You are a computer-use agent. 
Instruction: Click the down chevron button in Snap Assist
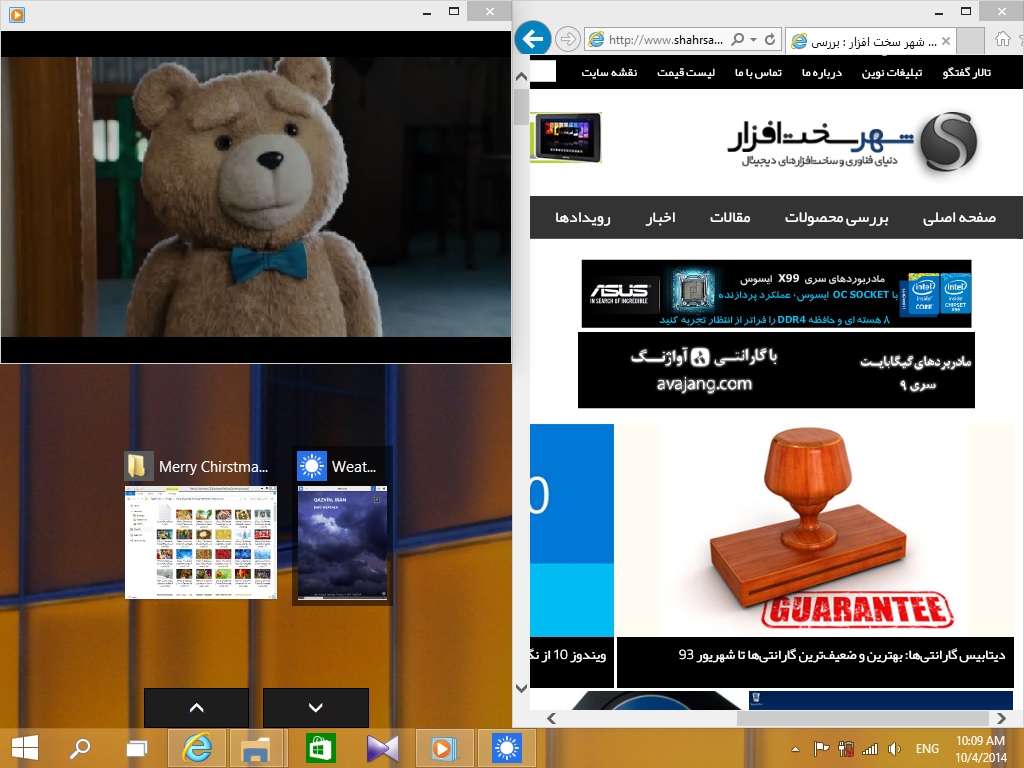click(316, 707)
